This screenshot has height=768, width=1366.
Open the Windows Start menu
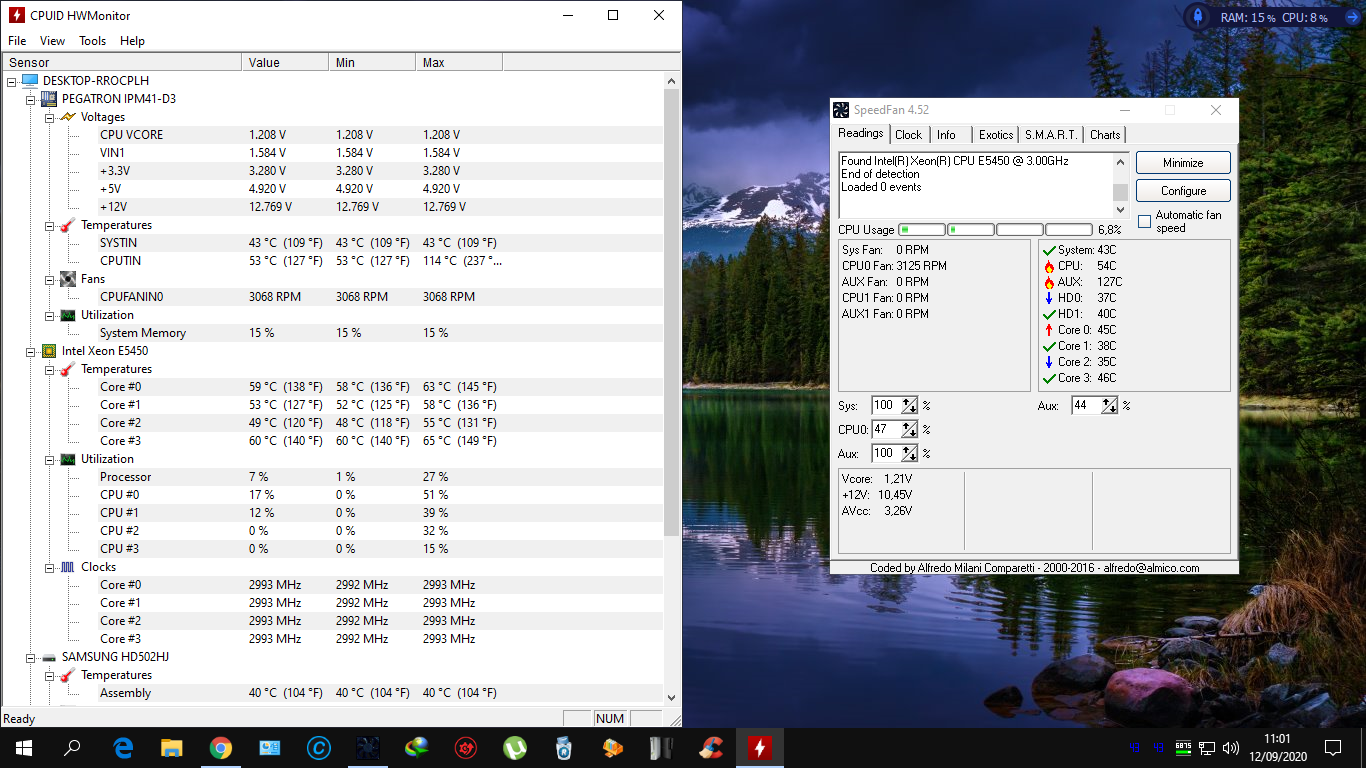[23, 747]
